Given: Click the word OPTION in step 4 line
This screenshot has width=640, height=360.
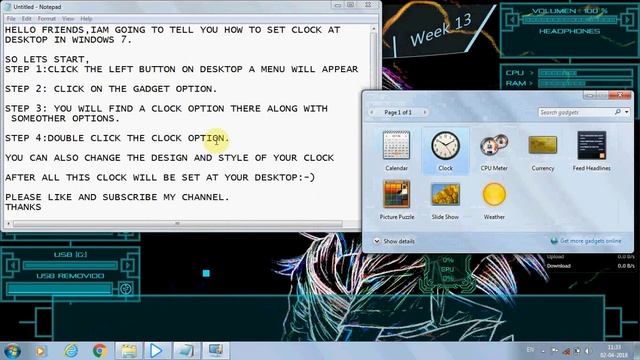Looking at the screenshot, I should 206,138.
